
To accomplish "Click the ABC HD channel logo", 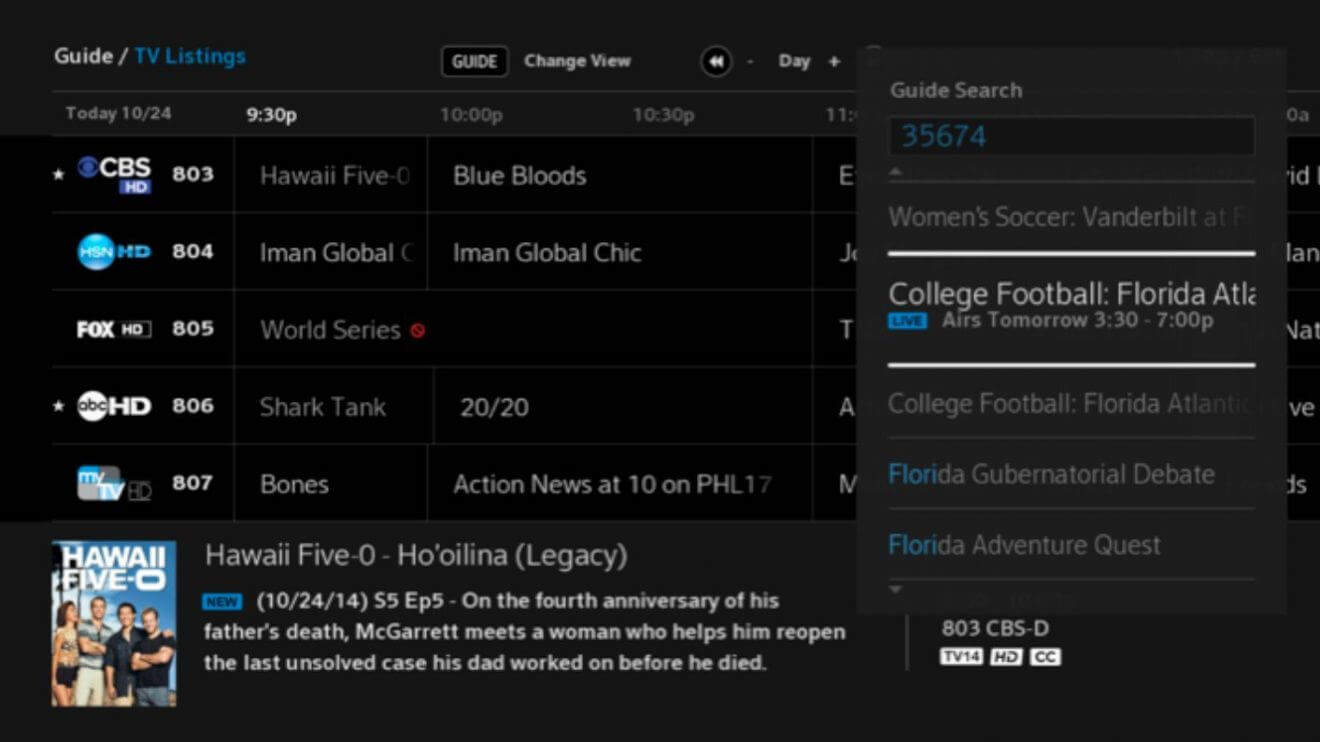I will 114,406.
